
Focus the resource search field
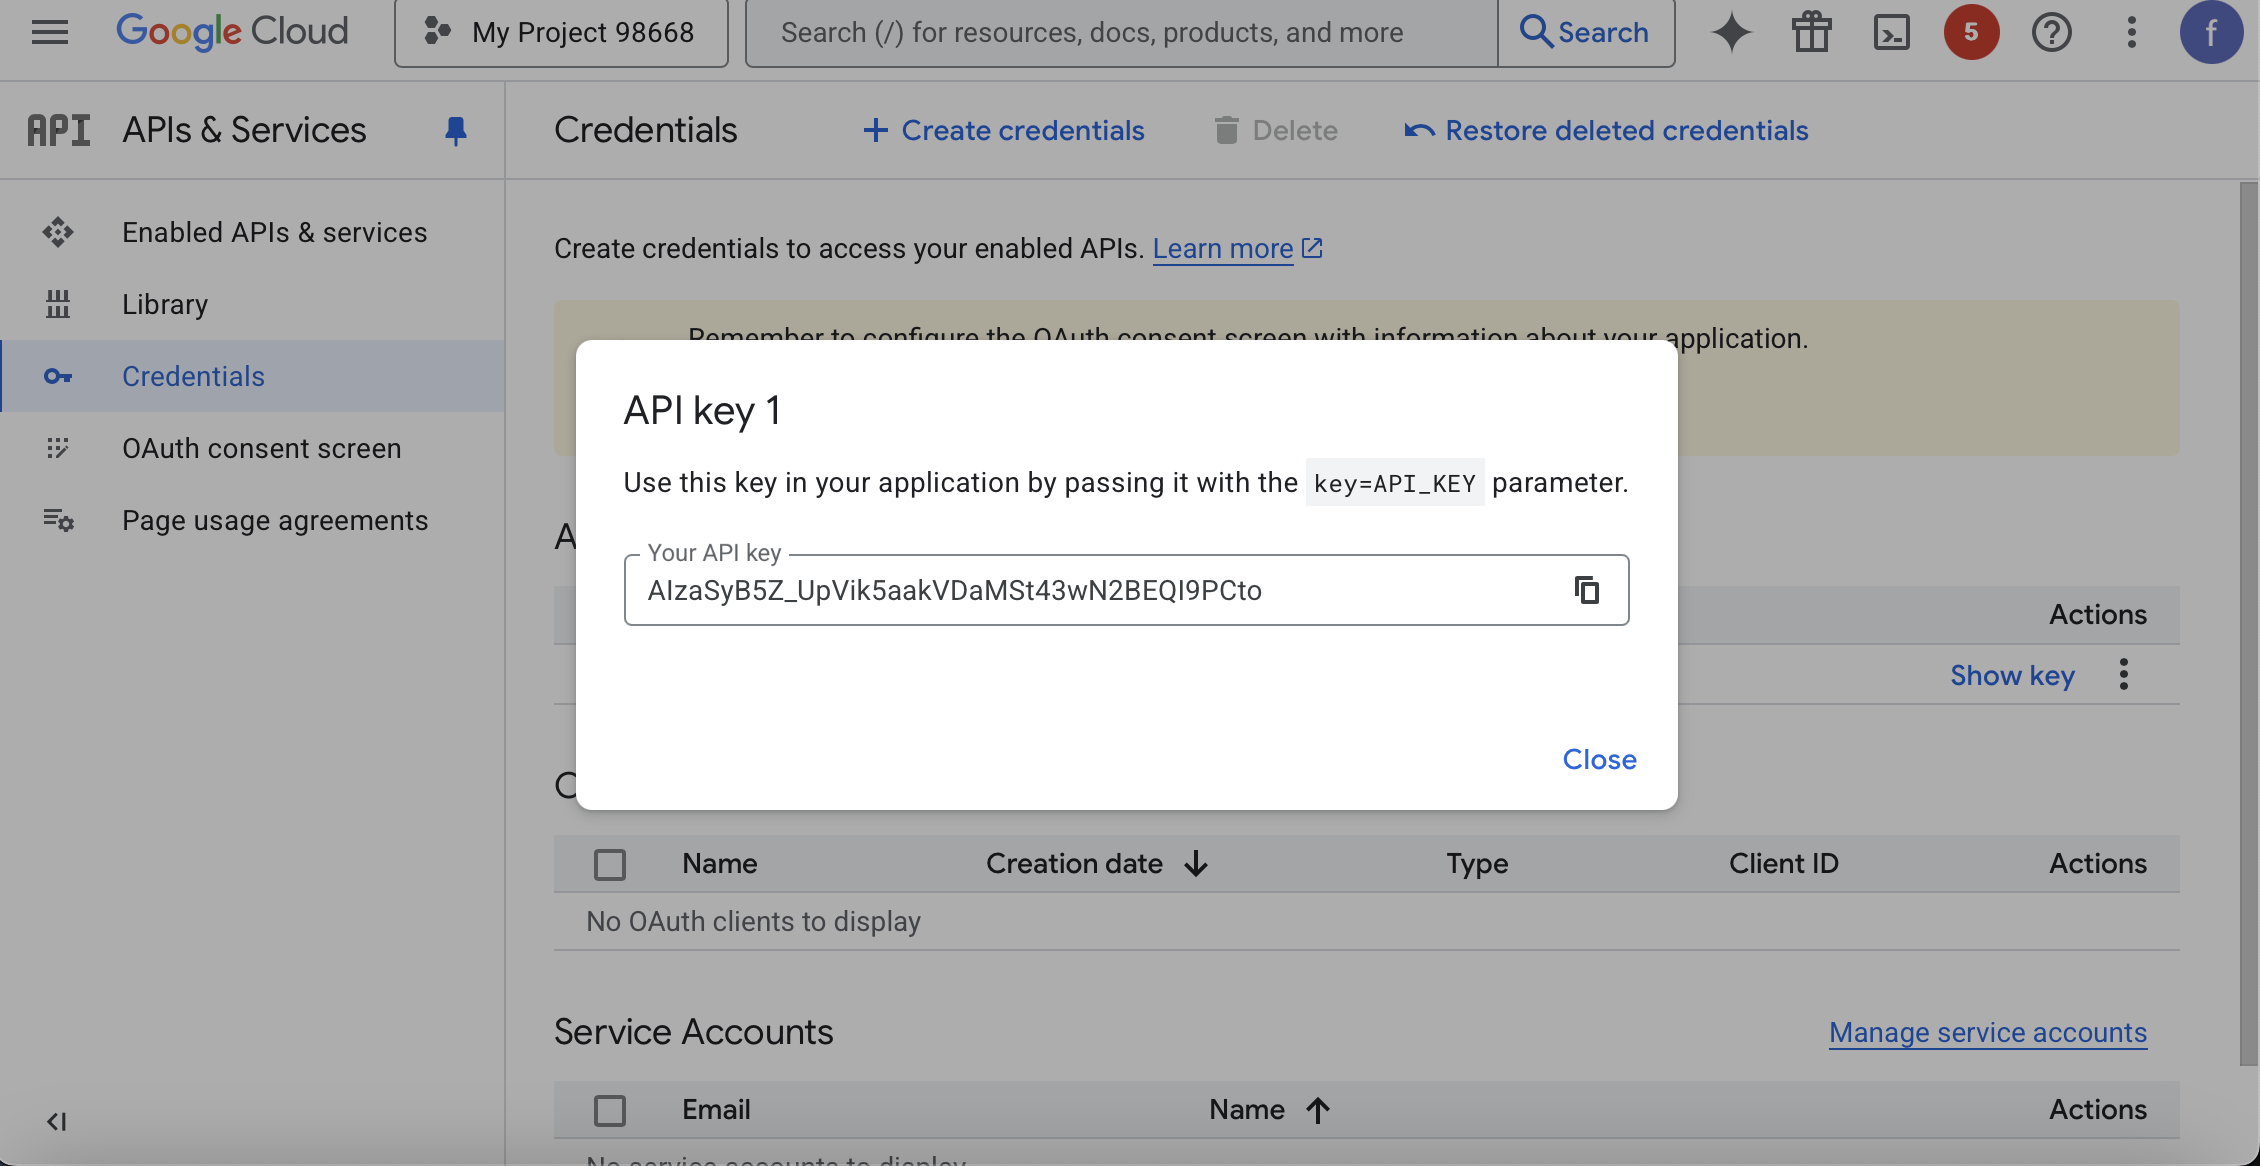pos(1120,32)
